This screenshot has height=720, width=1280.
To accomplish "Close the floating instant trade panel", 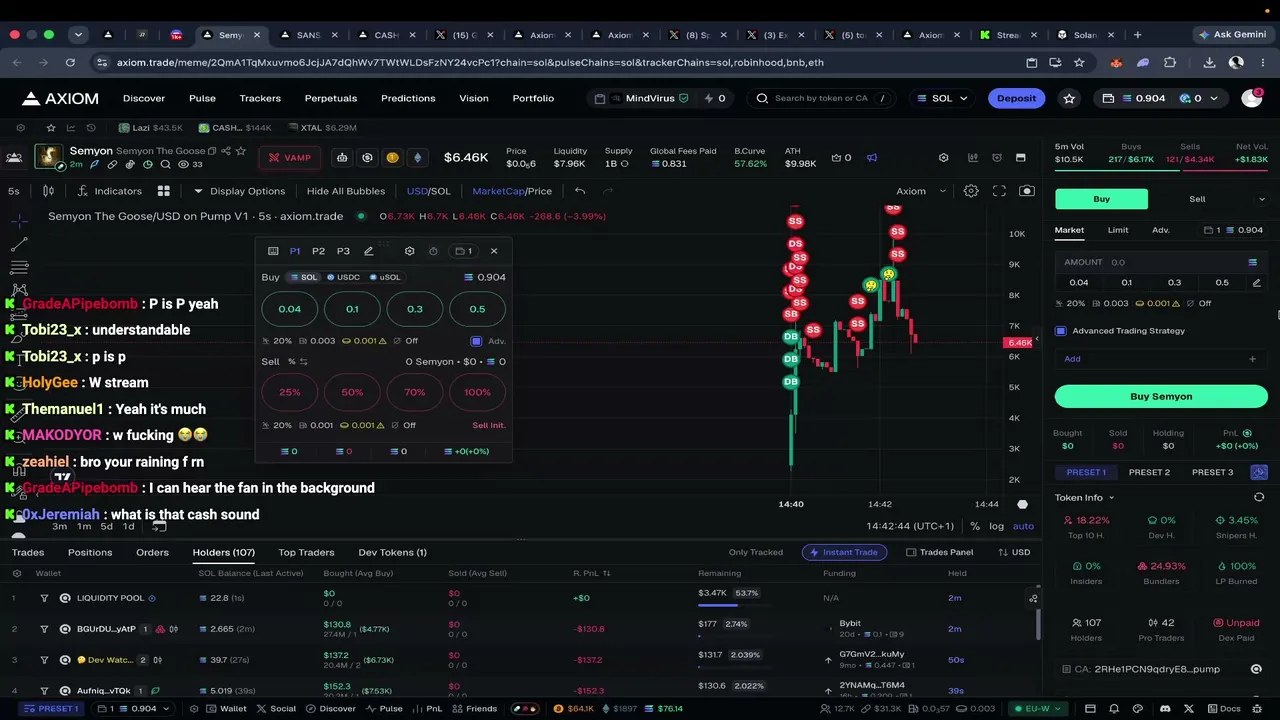I will pyautogui.click(x=493, y=251).
